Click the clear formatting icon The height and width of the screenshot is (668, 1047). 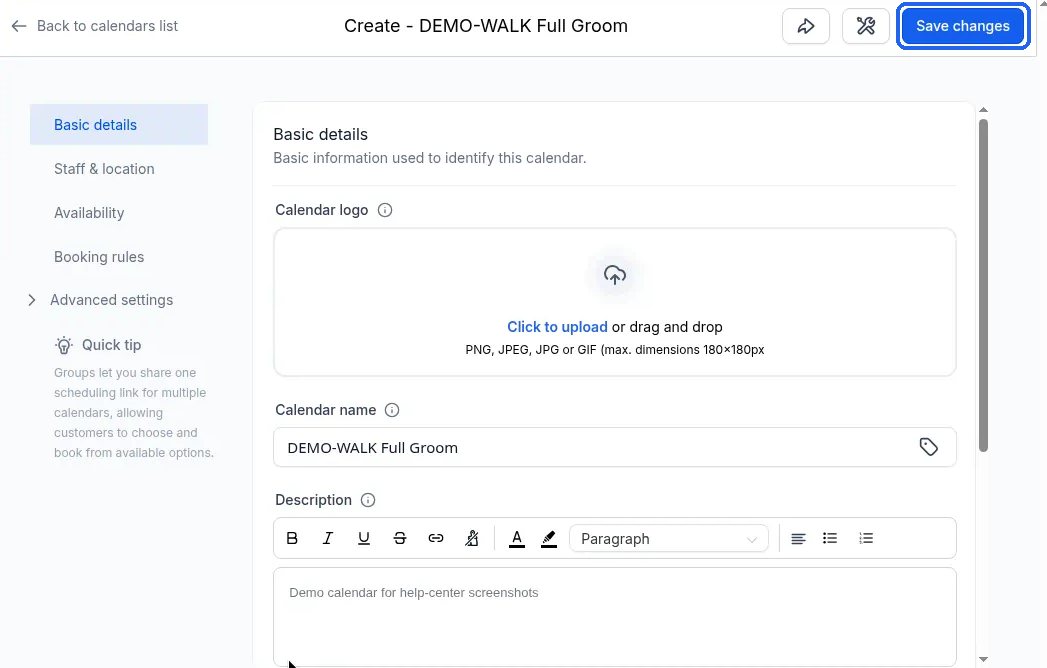click(472, 538)
